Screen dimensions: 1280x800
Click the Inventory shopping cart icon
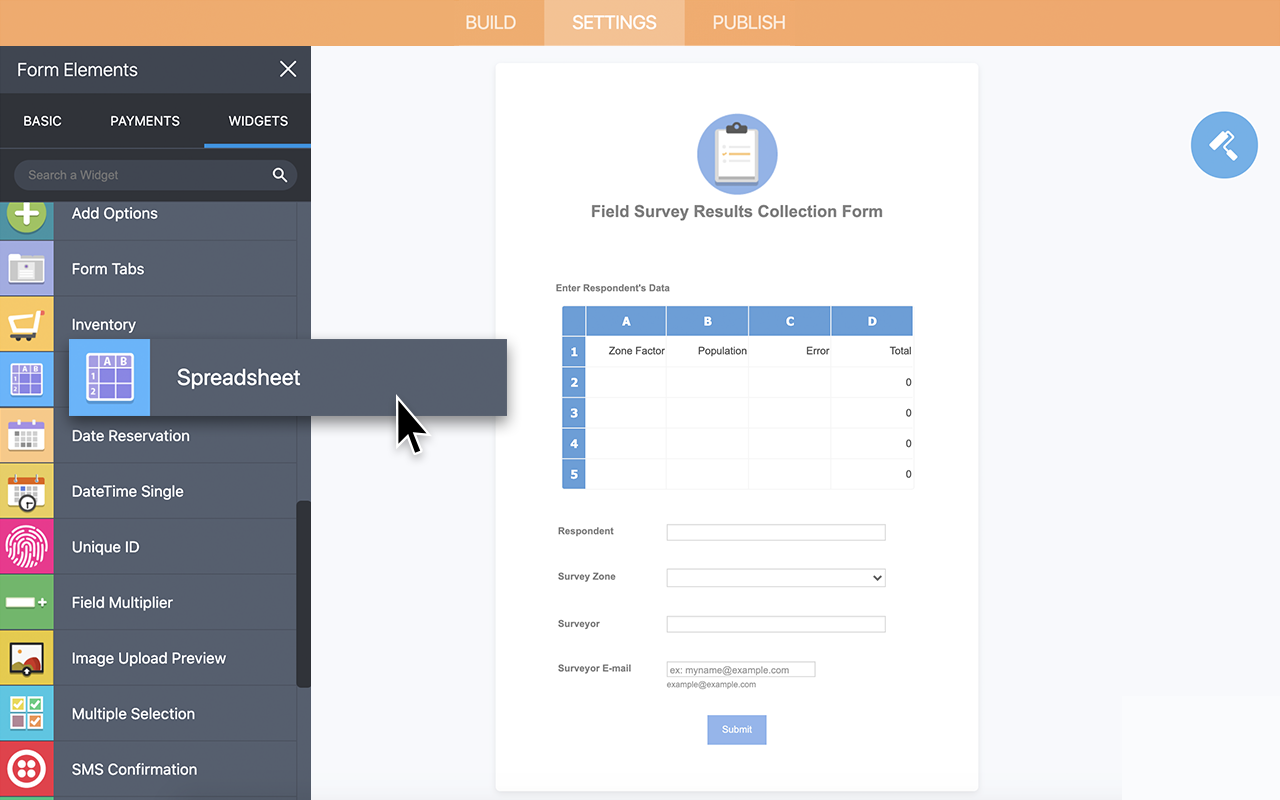[27, 324]
